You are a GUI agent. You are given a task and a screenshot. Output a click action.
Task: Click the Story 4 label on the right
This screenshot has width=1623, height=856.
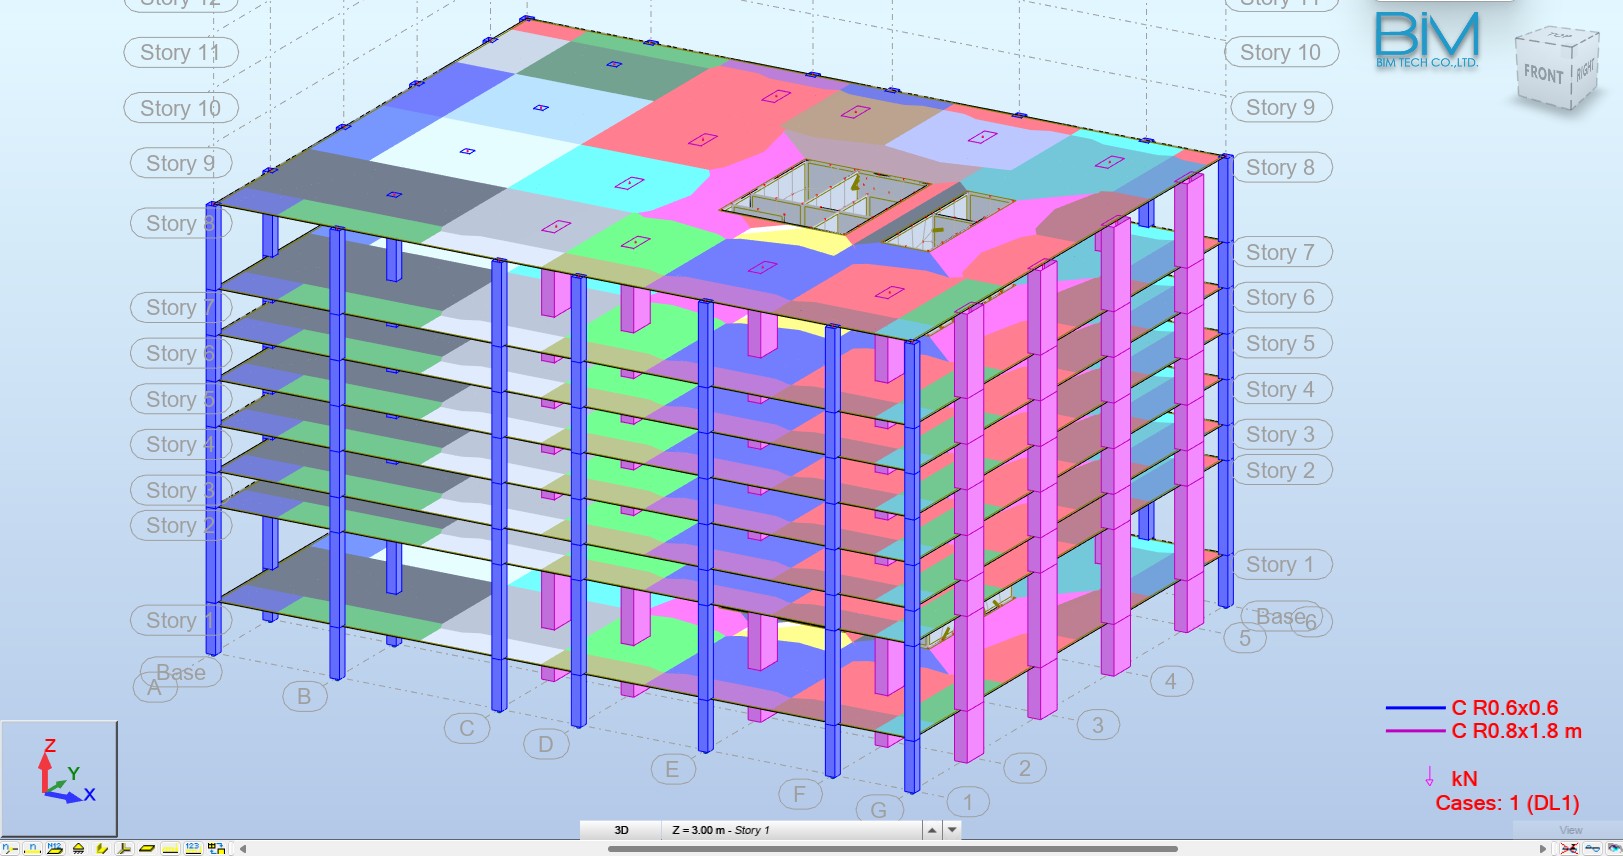point(1281,389)
